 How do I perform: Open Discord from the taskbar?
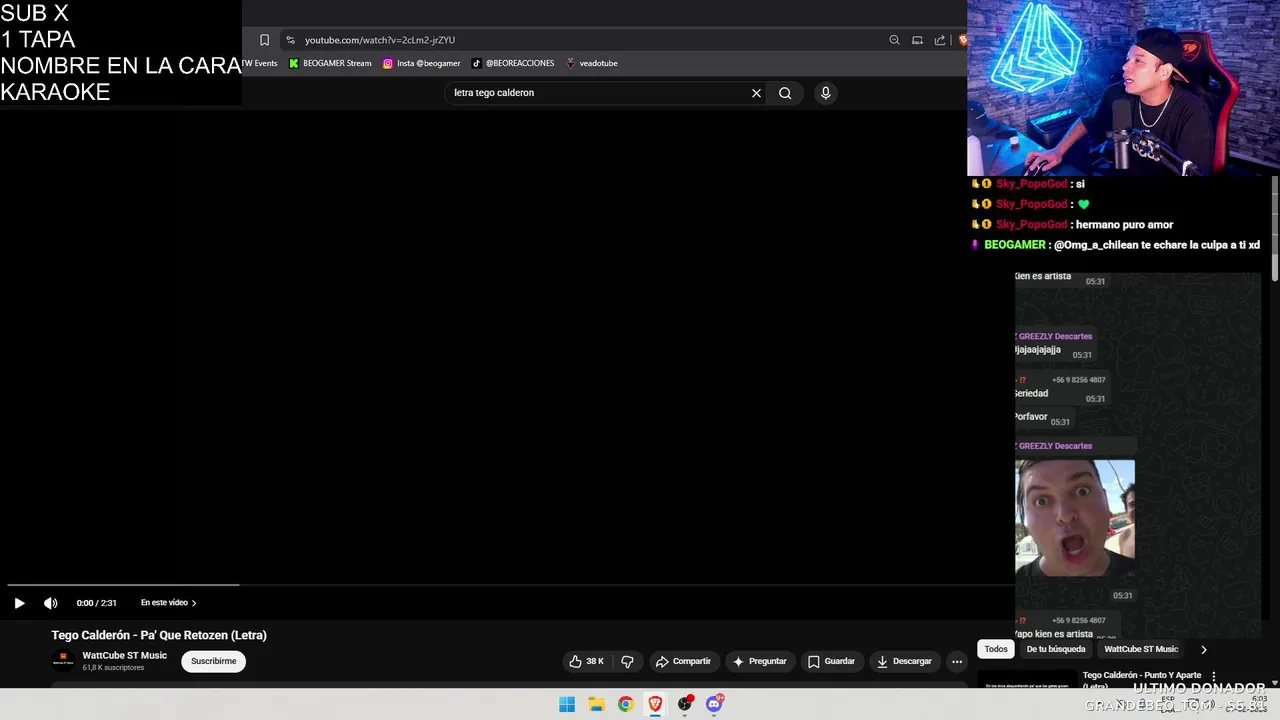click(x=714, y=704)
